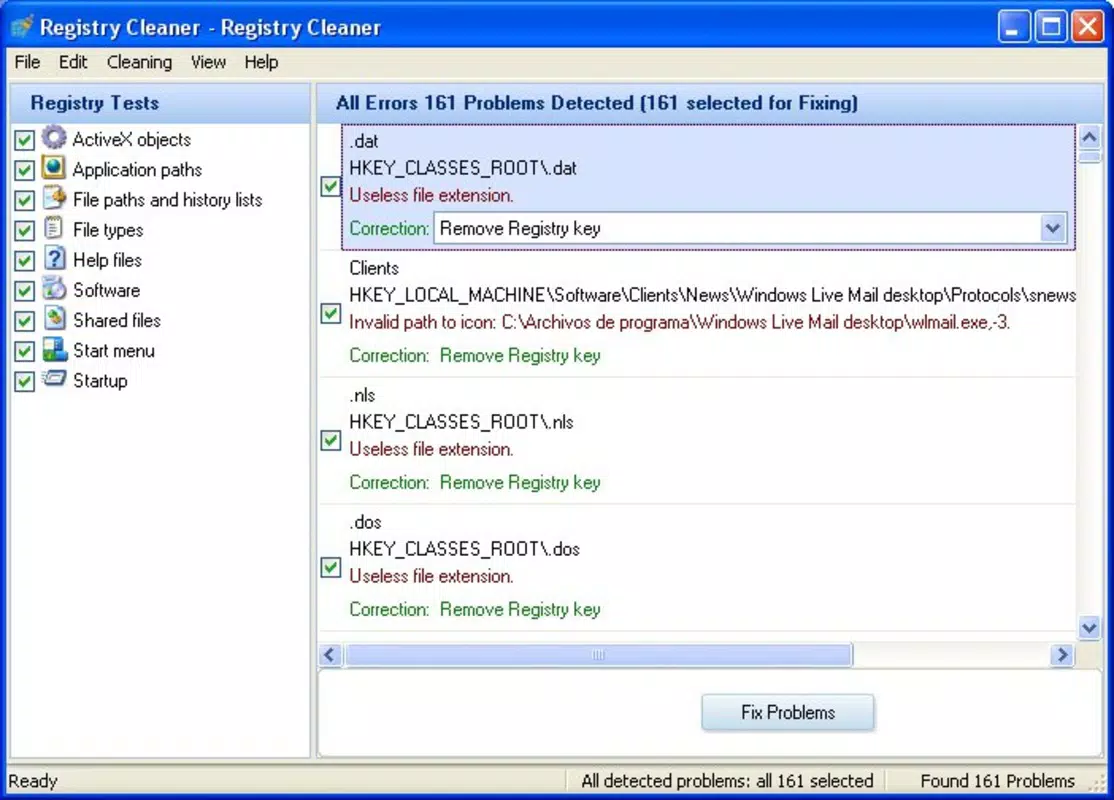Click the Found 161 Problems status entry
The width and height of the screenshot is (1114, 800).
click(997, 782)
